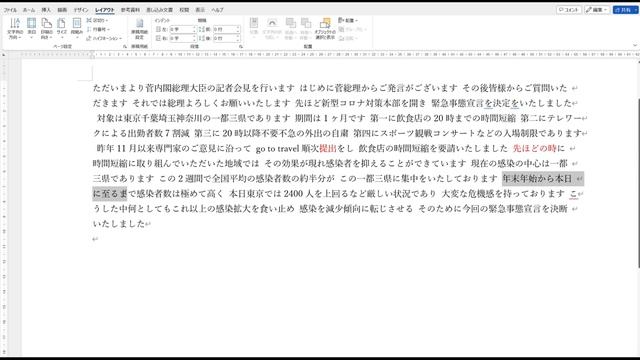
Task: Click the text go to travel
Action: pos(278,149)
